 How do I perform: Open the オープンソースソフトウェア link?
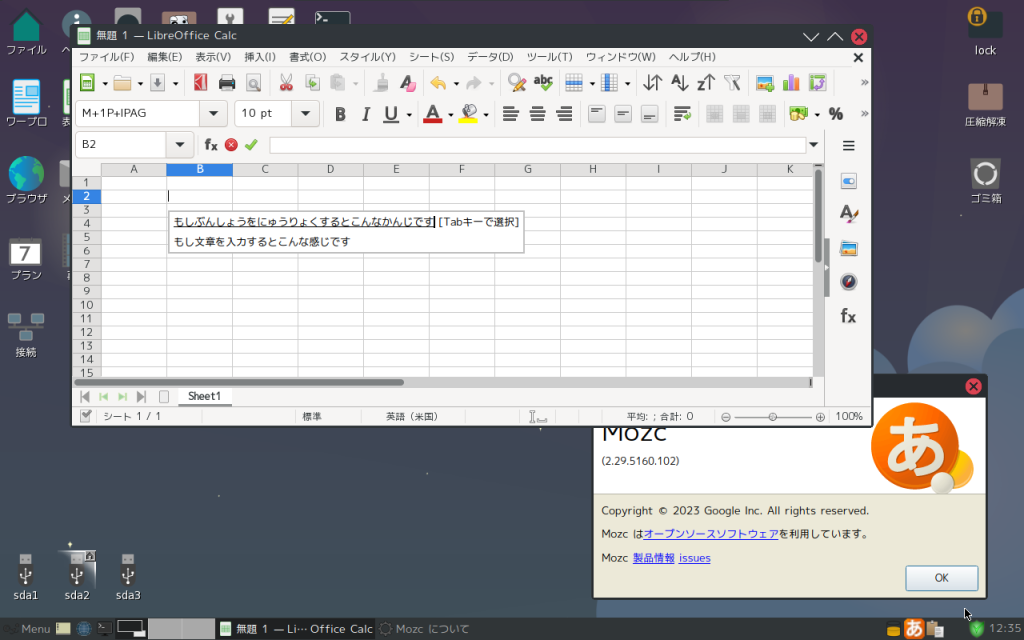(x=711, y=534)
